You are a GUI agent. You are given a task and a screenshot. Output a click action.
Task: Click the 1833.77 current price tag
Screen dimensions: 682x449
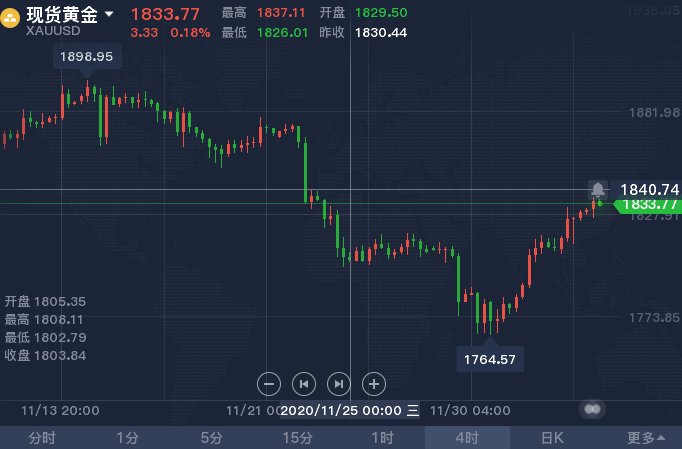point(648,204)
